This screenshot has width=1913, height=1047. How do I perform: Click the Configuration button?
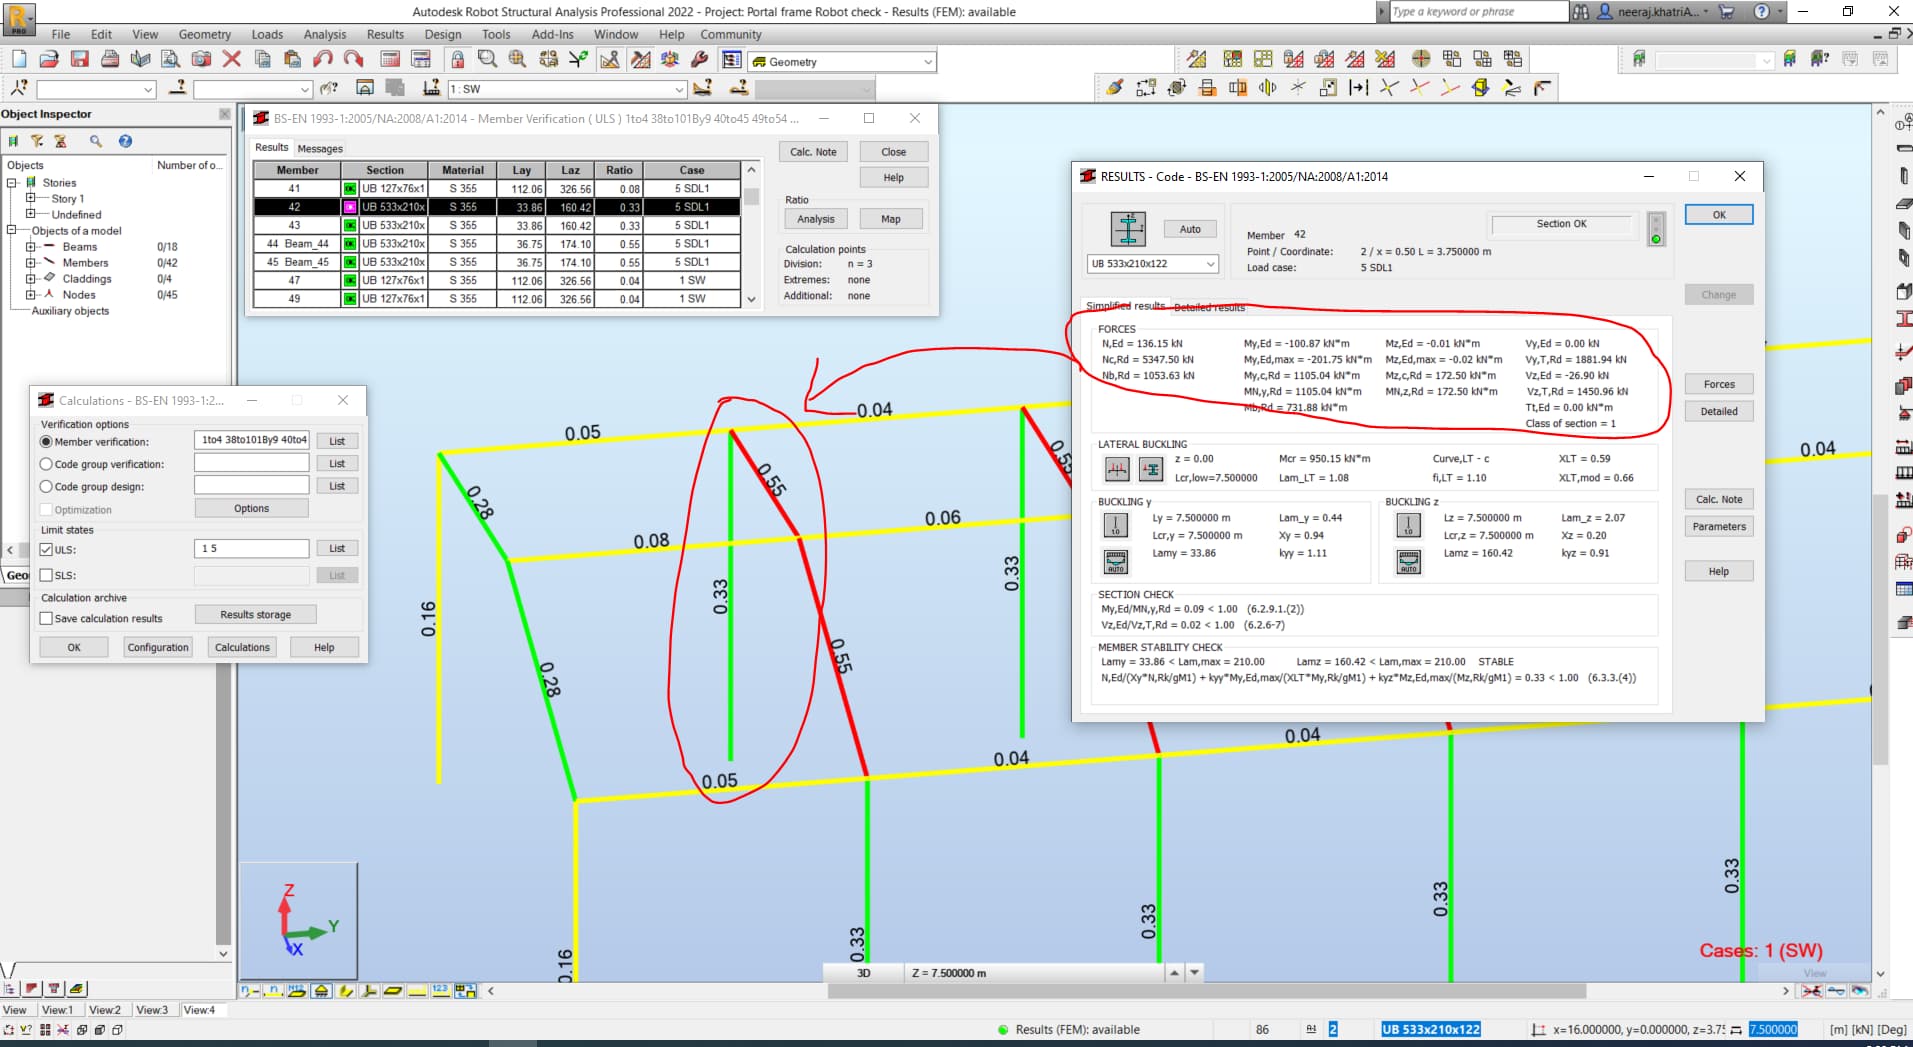pos(158,647)
